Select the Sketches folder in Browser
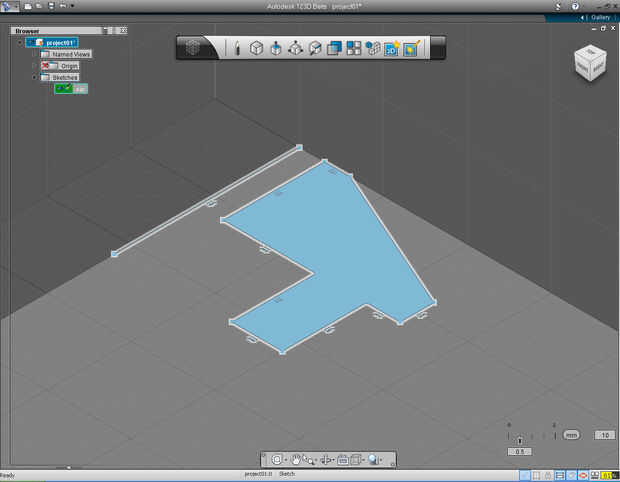Viewport: 620px width, 482px height. tap(60, 77)
